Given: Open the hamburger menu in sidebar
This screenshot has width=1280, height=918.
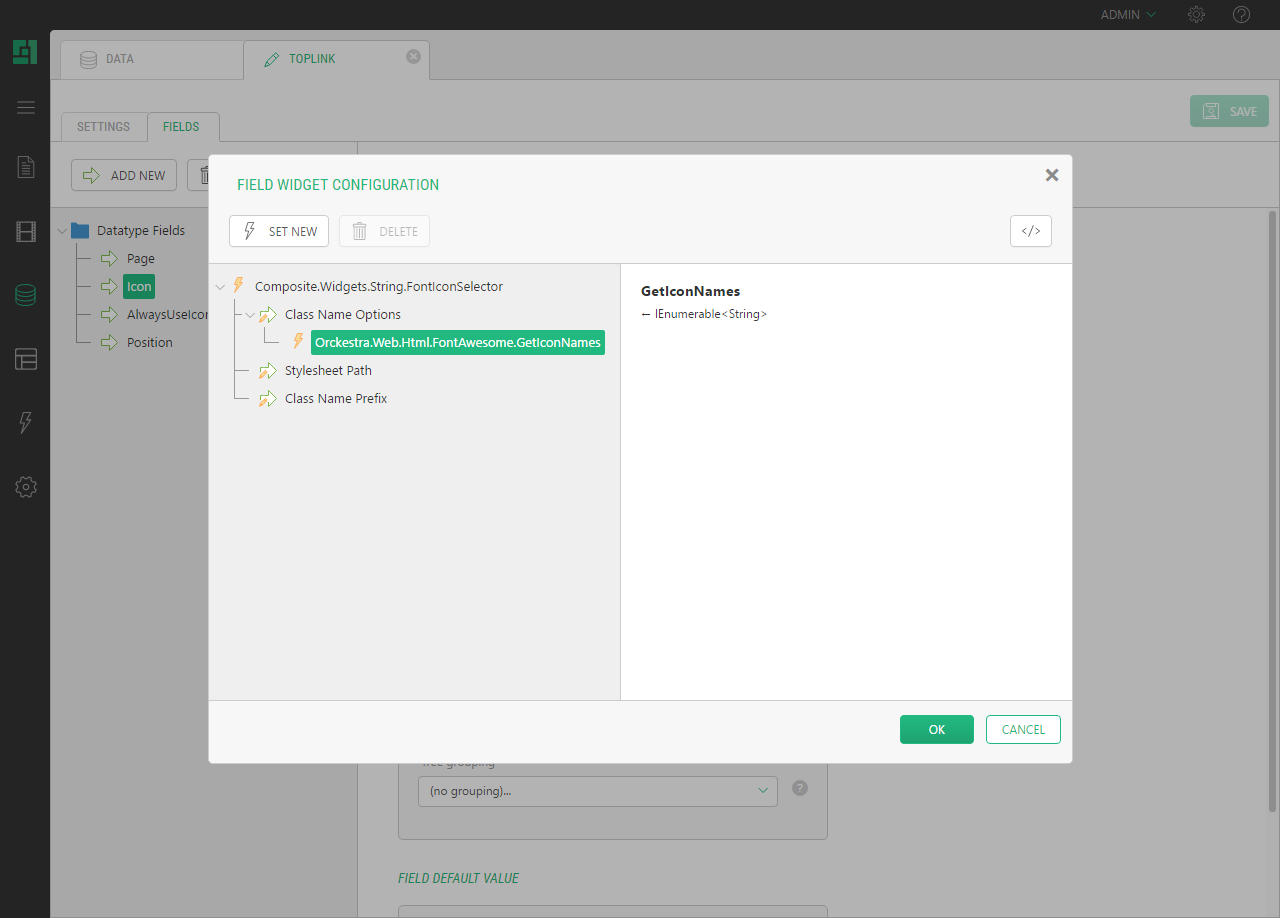Looking at the screenshot, I should tap(26, 108).
